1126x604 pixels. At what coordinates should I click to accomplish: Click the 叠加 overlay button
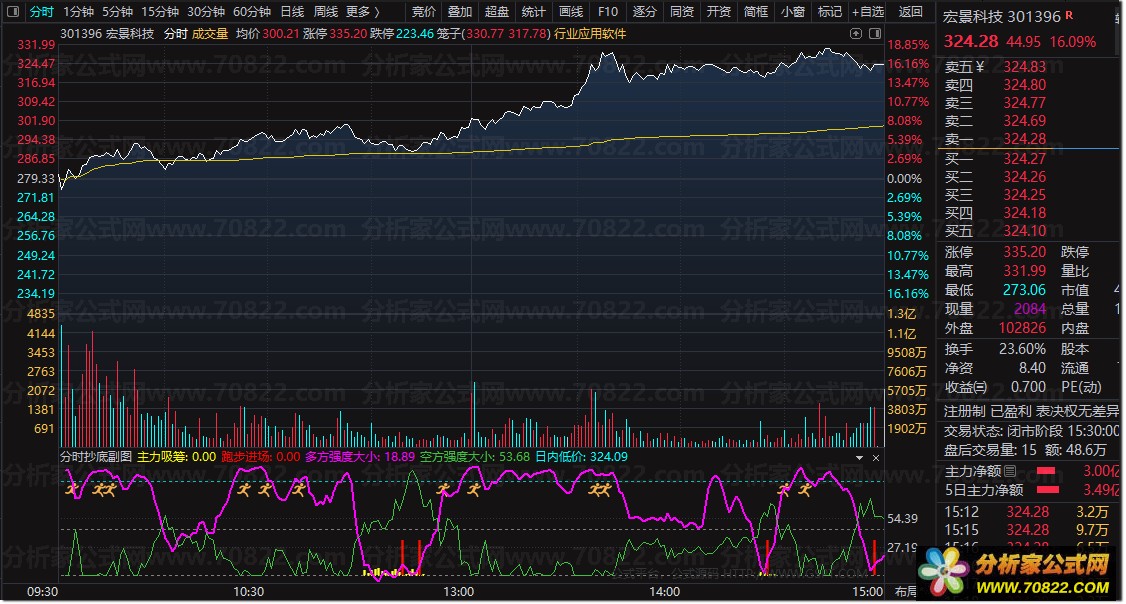point(460,11)
